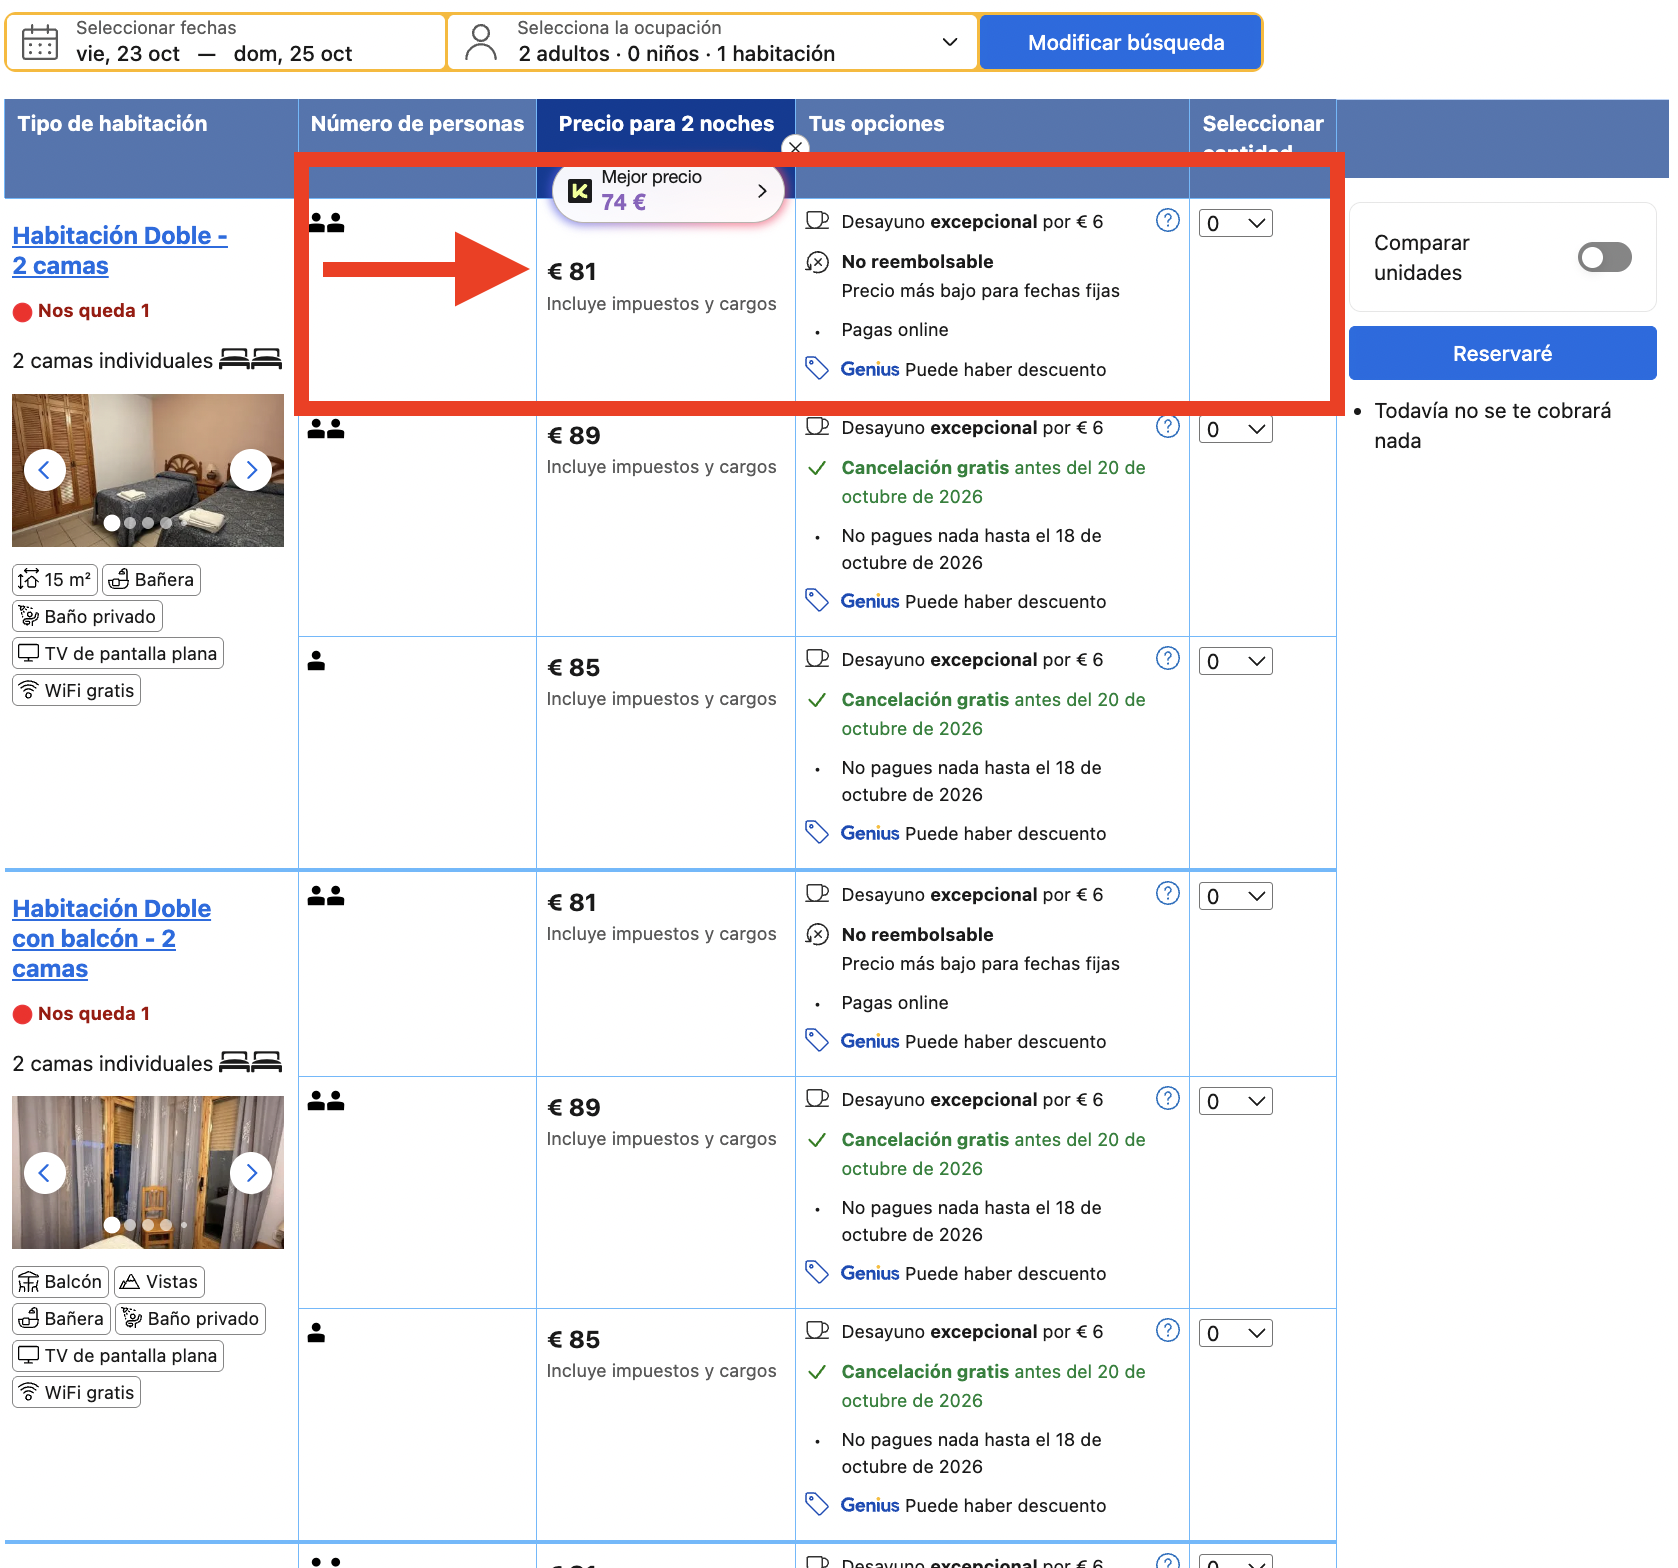Show next photo of balcony room
The width and height of the screenshot is (1678, 1568).
coord(251,1172)
